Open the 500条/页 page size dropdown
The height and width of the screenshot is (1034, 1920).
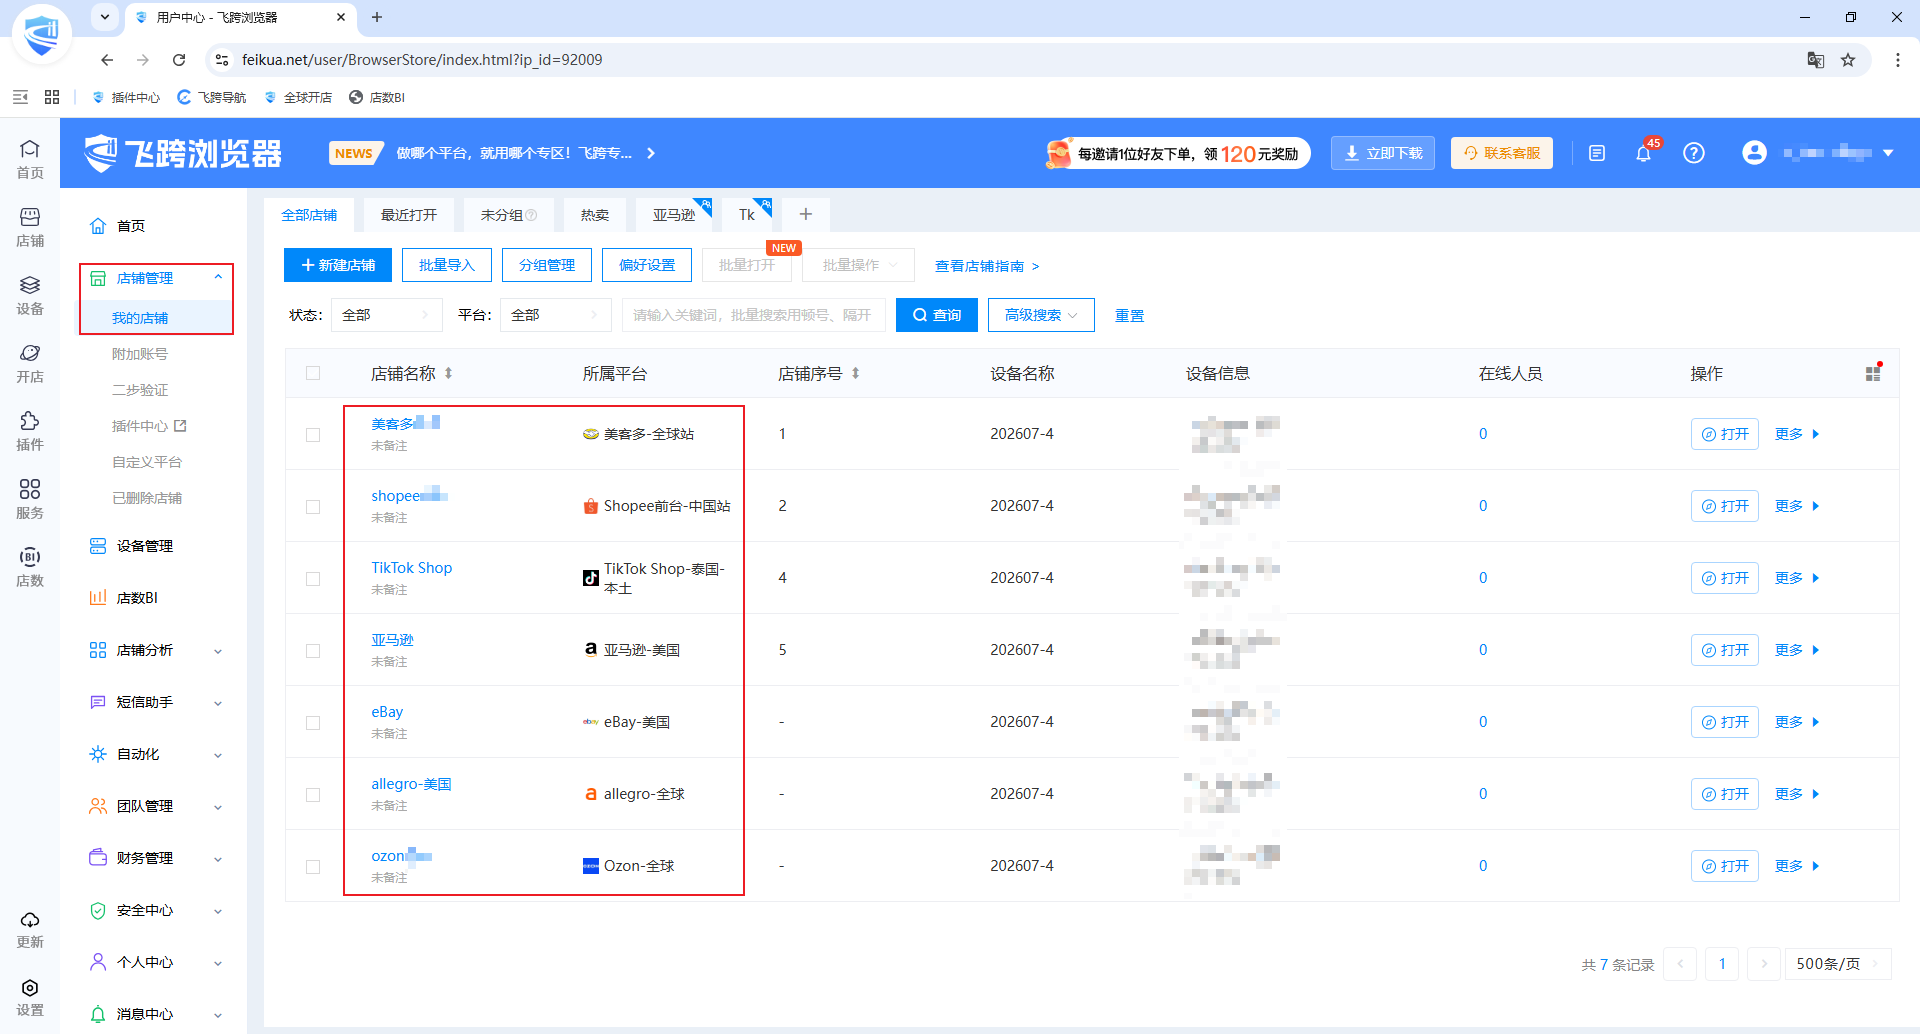pyautogui.click(x=1838, y=964)
